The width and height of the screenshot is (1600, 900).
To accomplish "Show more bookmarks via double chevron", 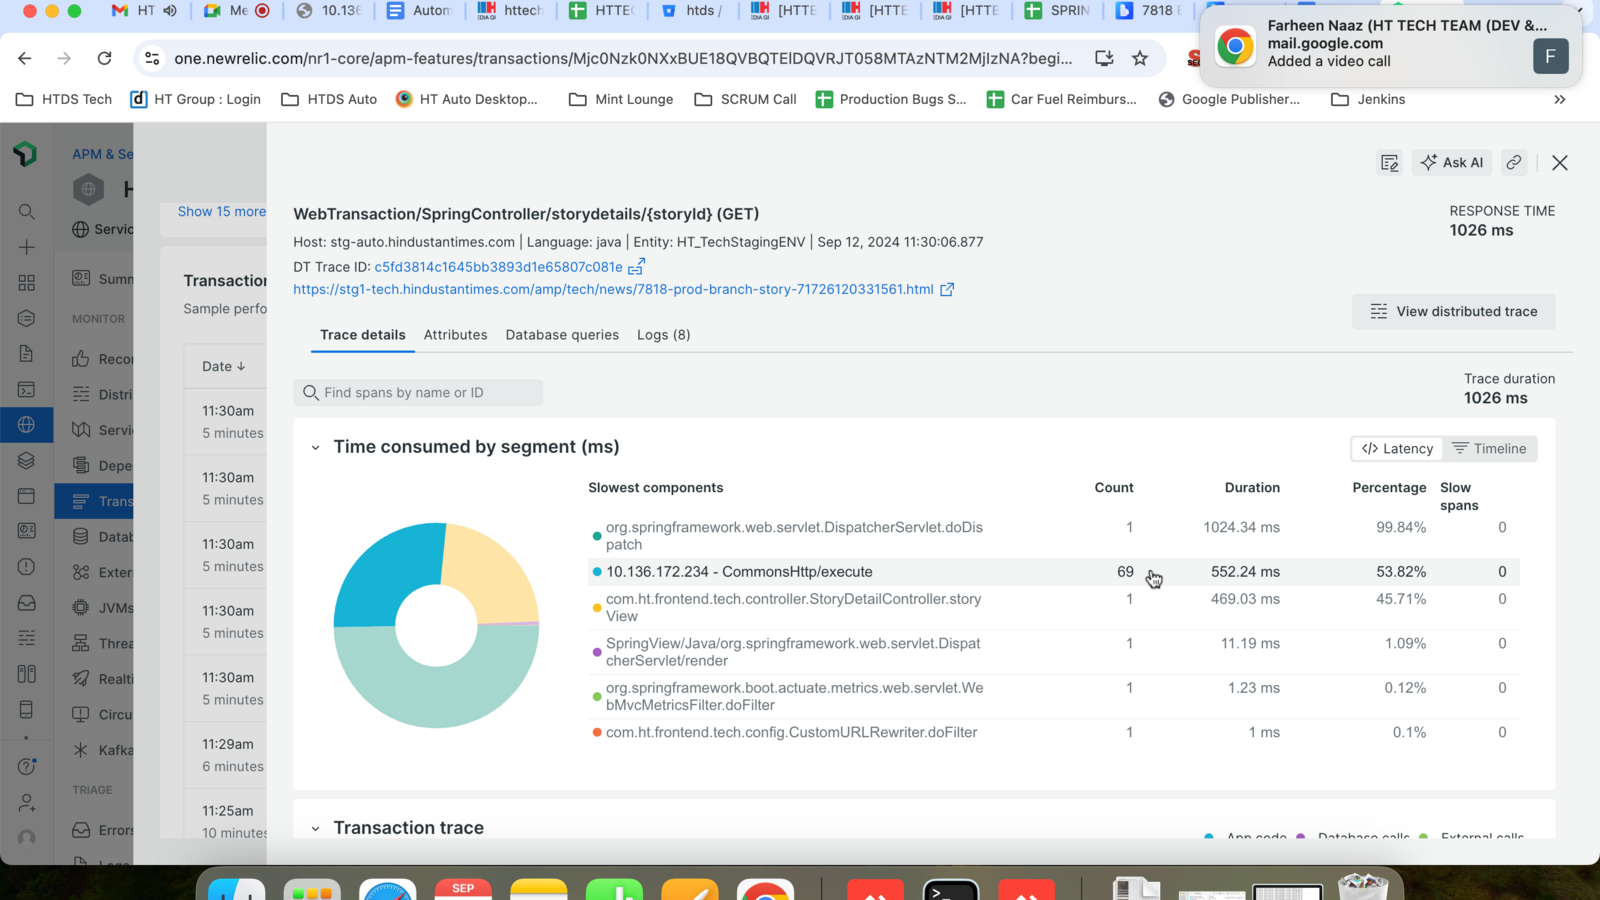I will pos(1559,99).
